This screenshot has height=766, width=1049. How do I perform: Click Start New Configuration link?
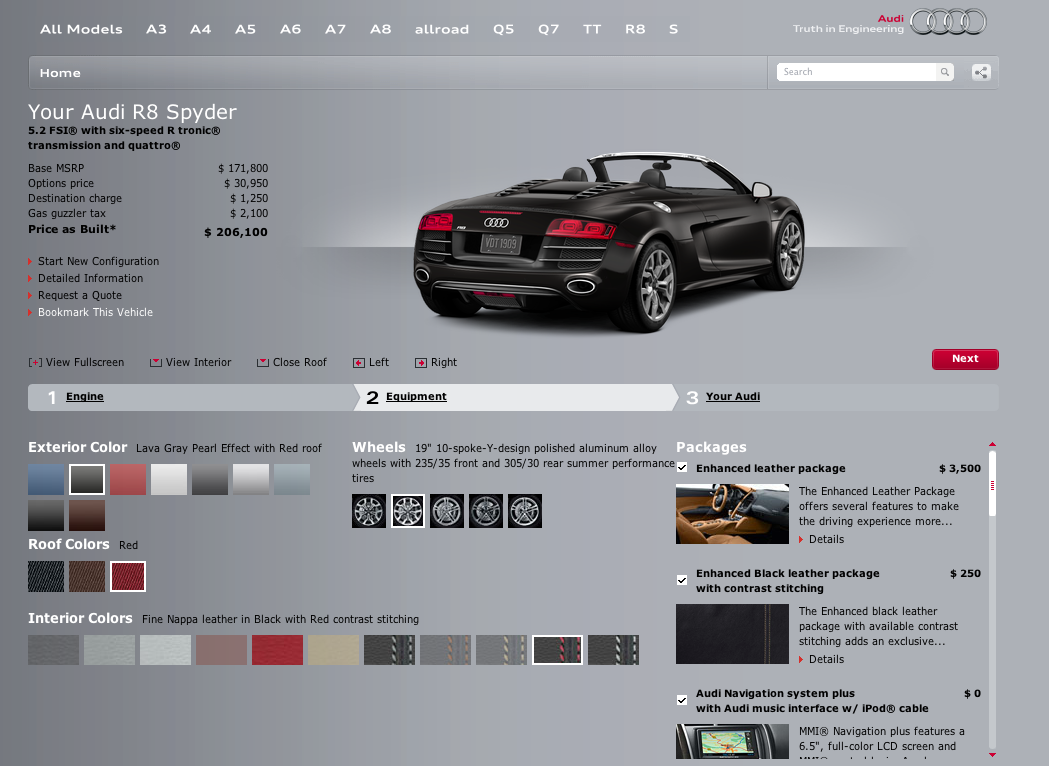pos(98,262)
